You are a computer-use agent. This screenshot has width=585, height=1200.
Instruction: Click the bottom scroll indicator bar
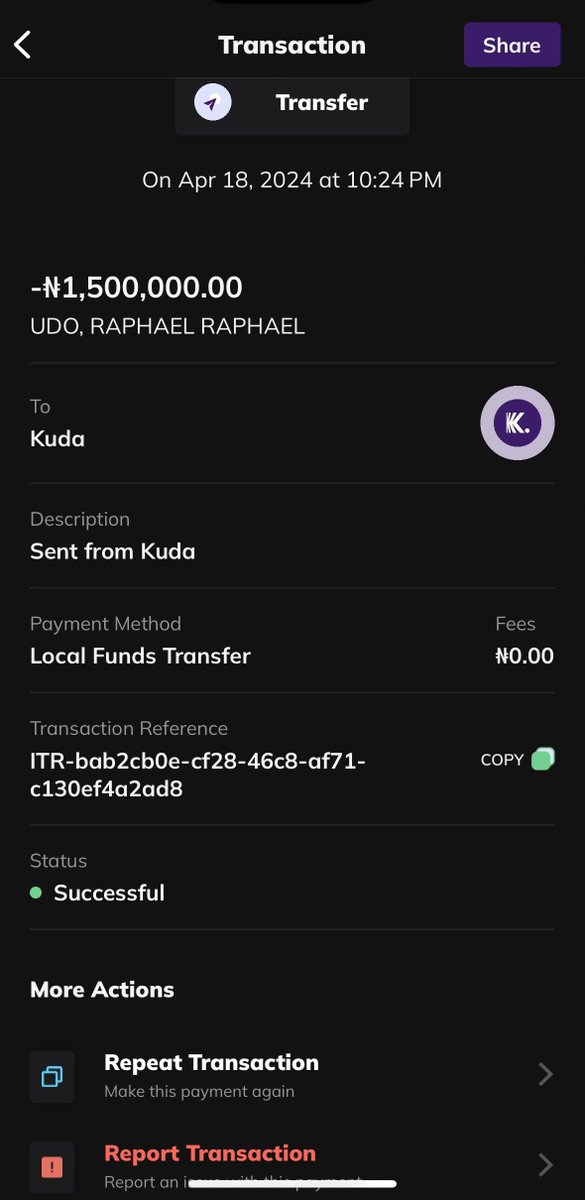[292, 1183]
